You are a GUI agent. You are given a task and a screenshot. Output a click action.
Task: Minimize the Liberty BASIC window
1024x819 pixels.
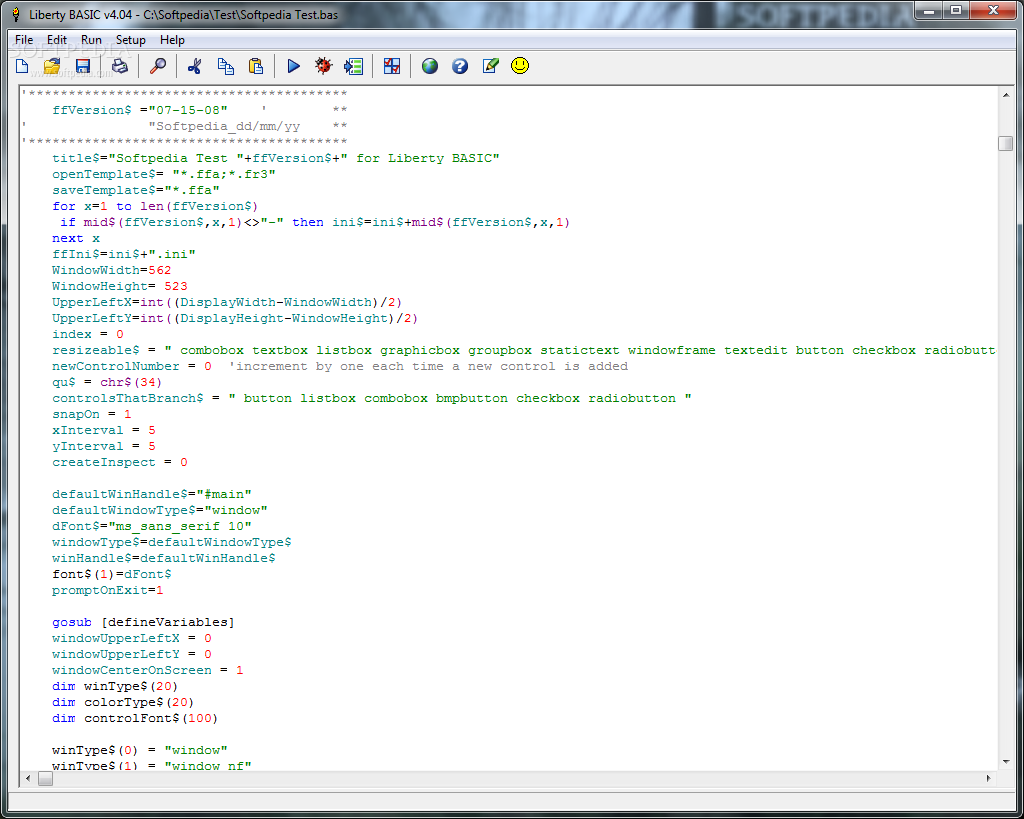(x=930, y=10)
